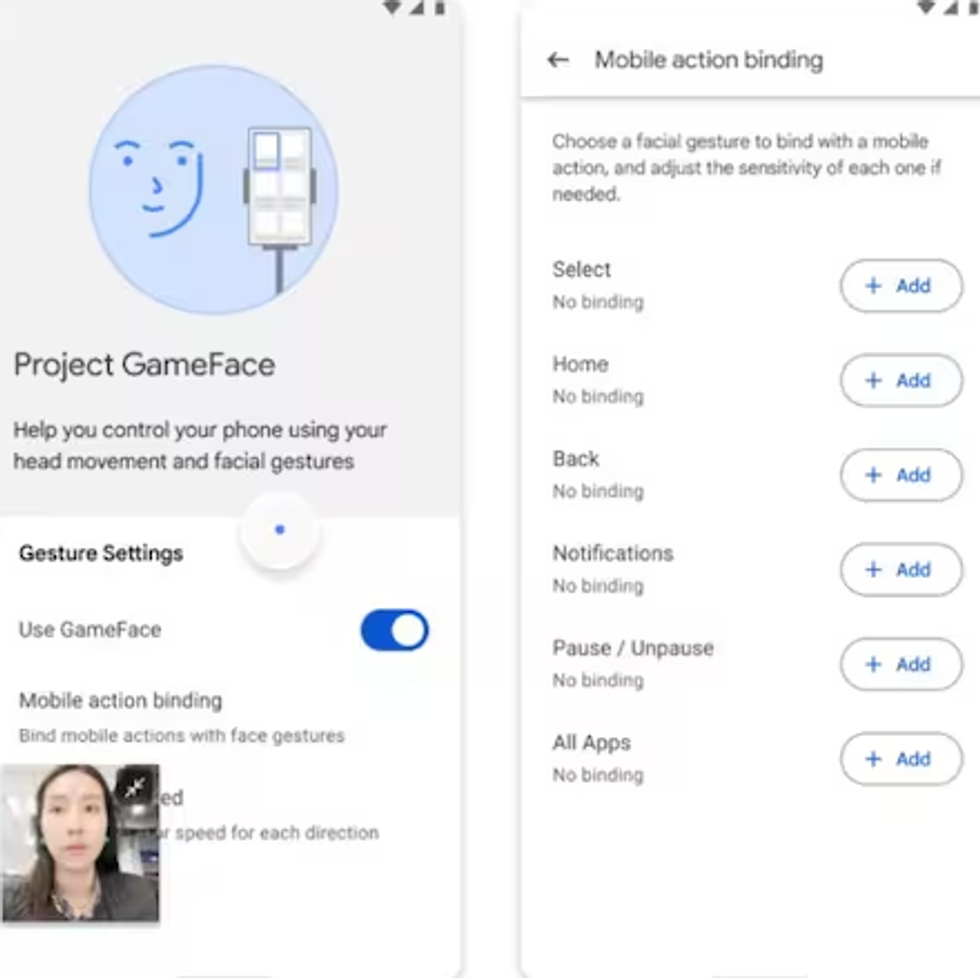Add a binding for Pause / Unpause

pyautogui.click(x=901, y=664)
